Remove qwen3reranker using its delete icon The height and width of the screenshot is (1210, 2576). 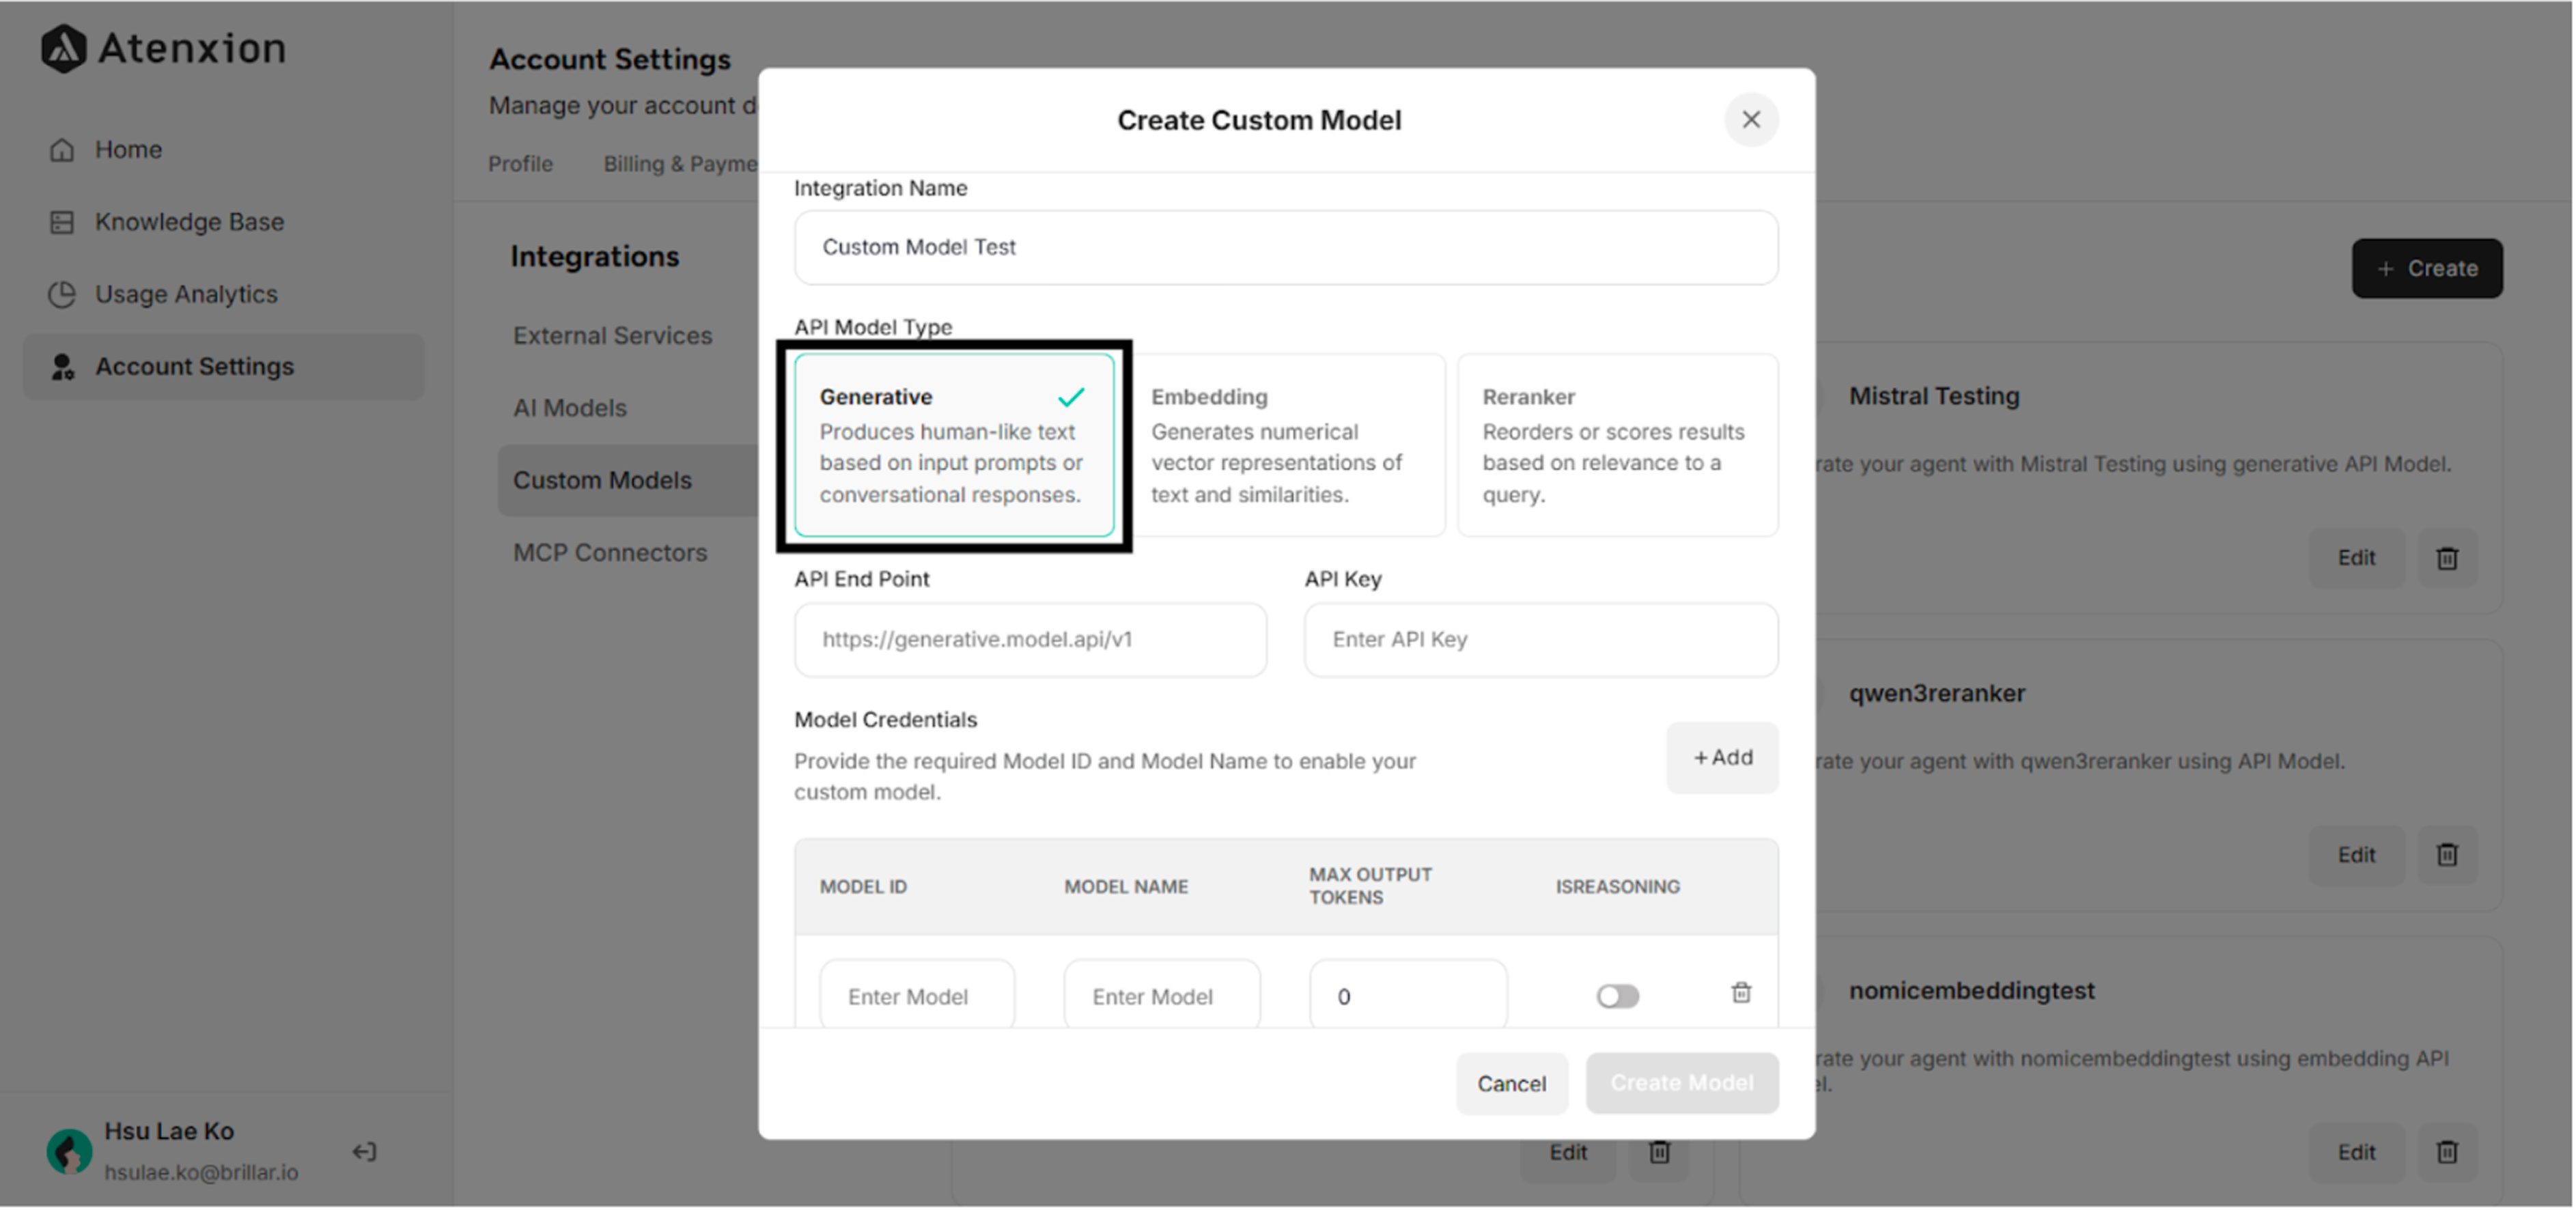(2447, 854)
